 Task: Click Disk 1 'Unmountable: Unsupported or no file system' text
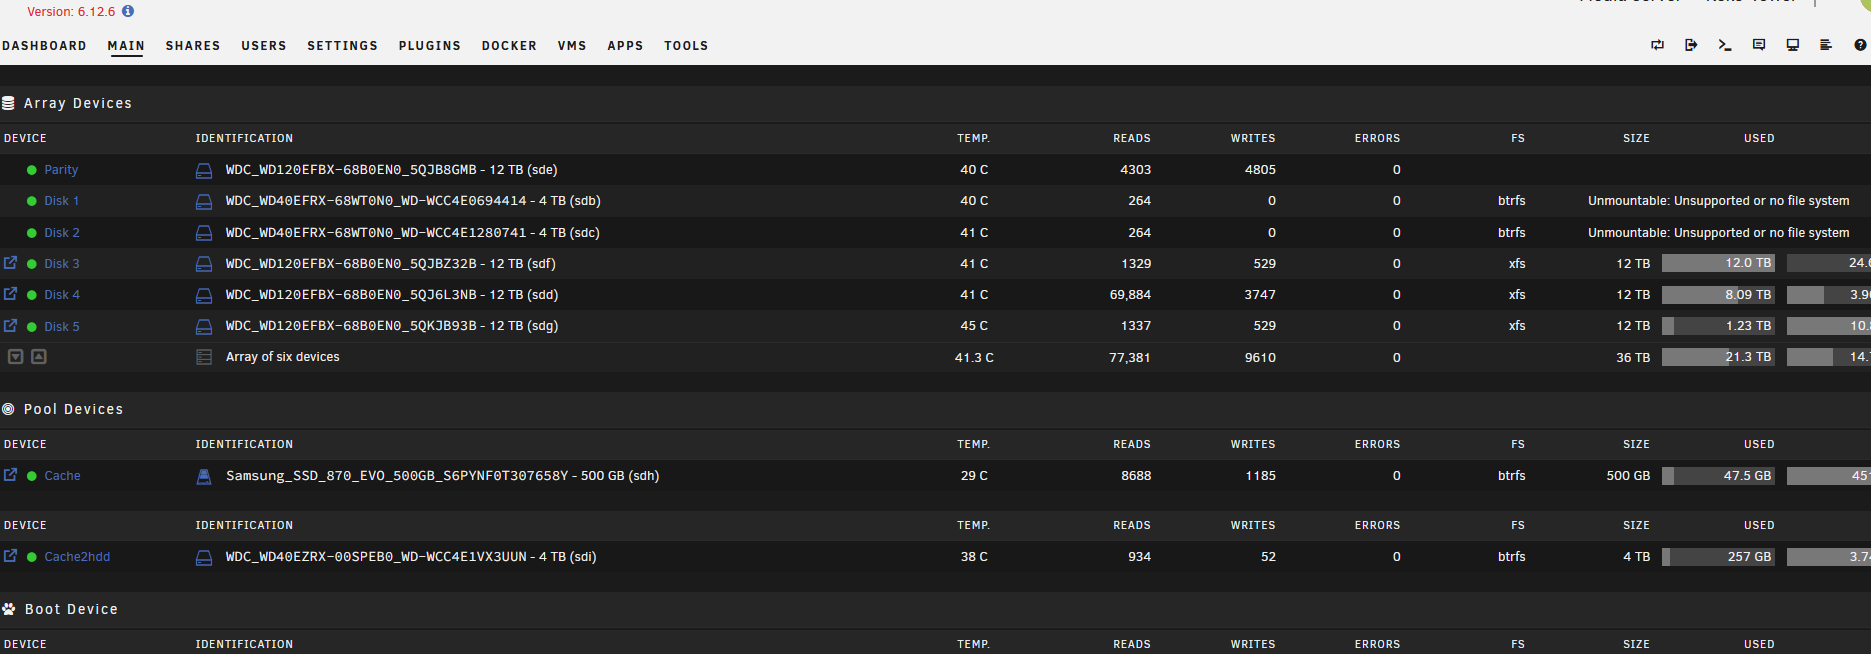1719,201
